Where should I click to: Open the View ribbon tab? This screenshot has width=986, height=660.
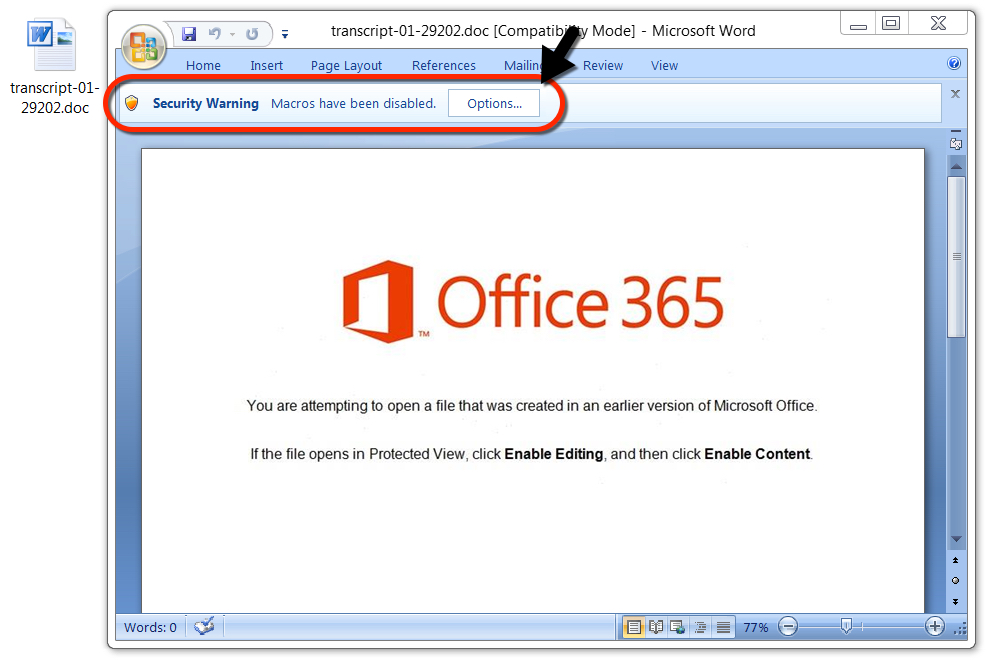(665, 65)
